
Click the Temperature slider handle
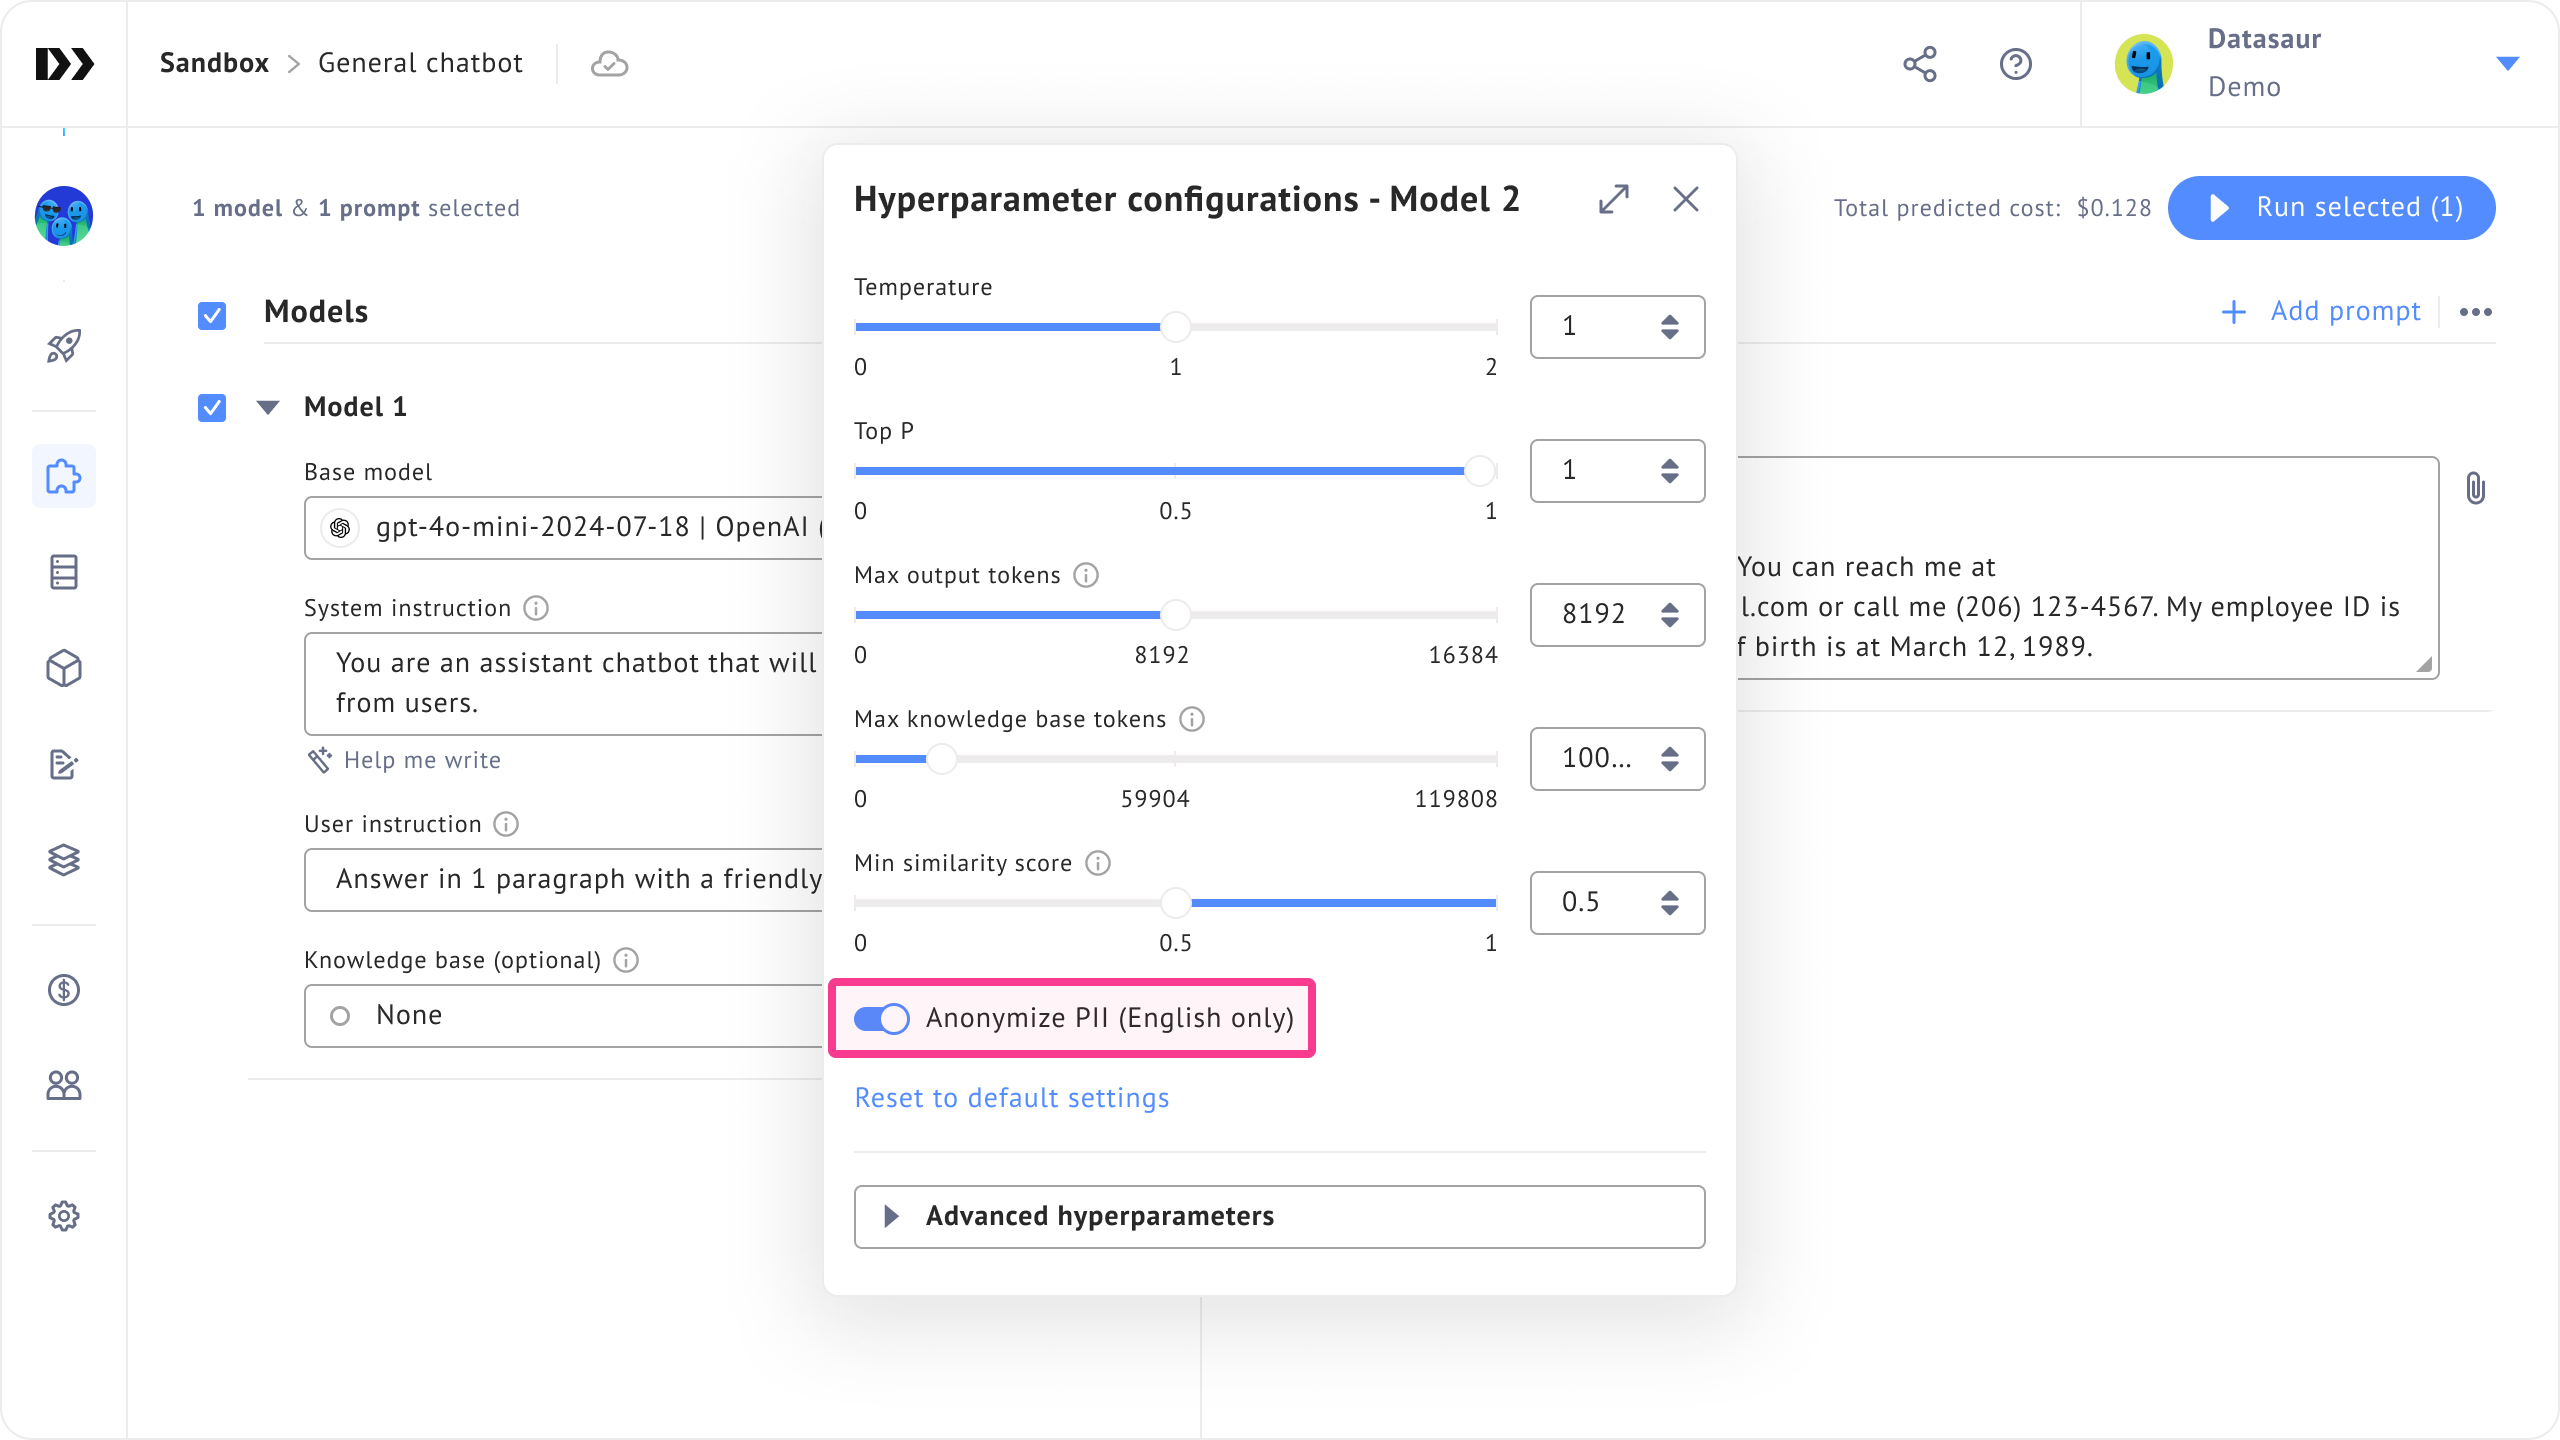coord(1176,327)
